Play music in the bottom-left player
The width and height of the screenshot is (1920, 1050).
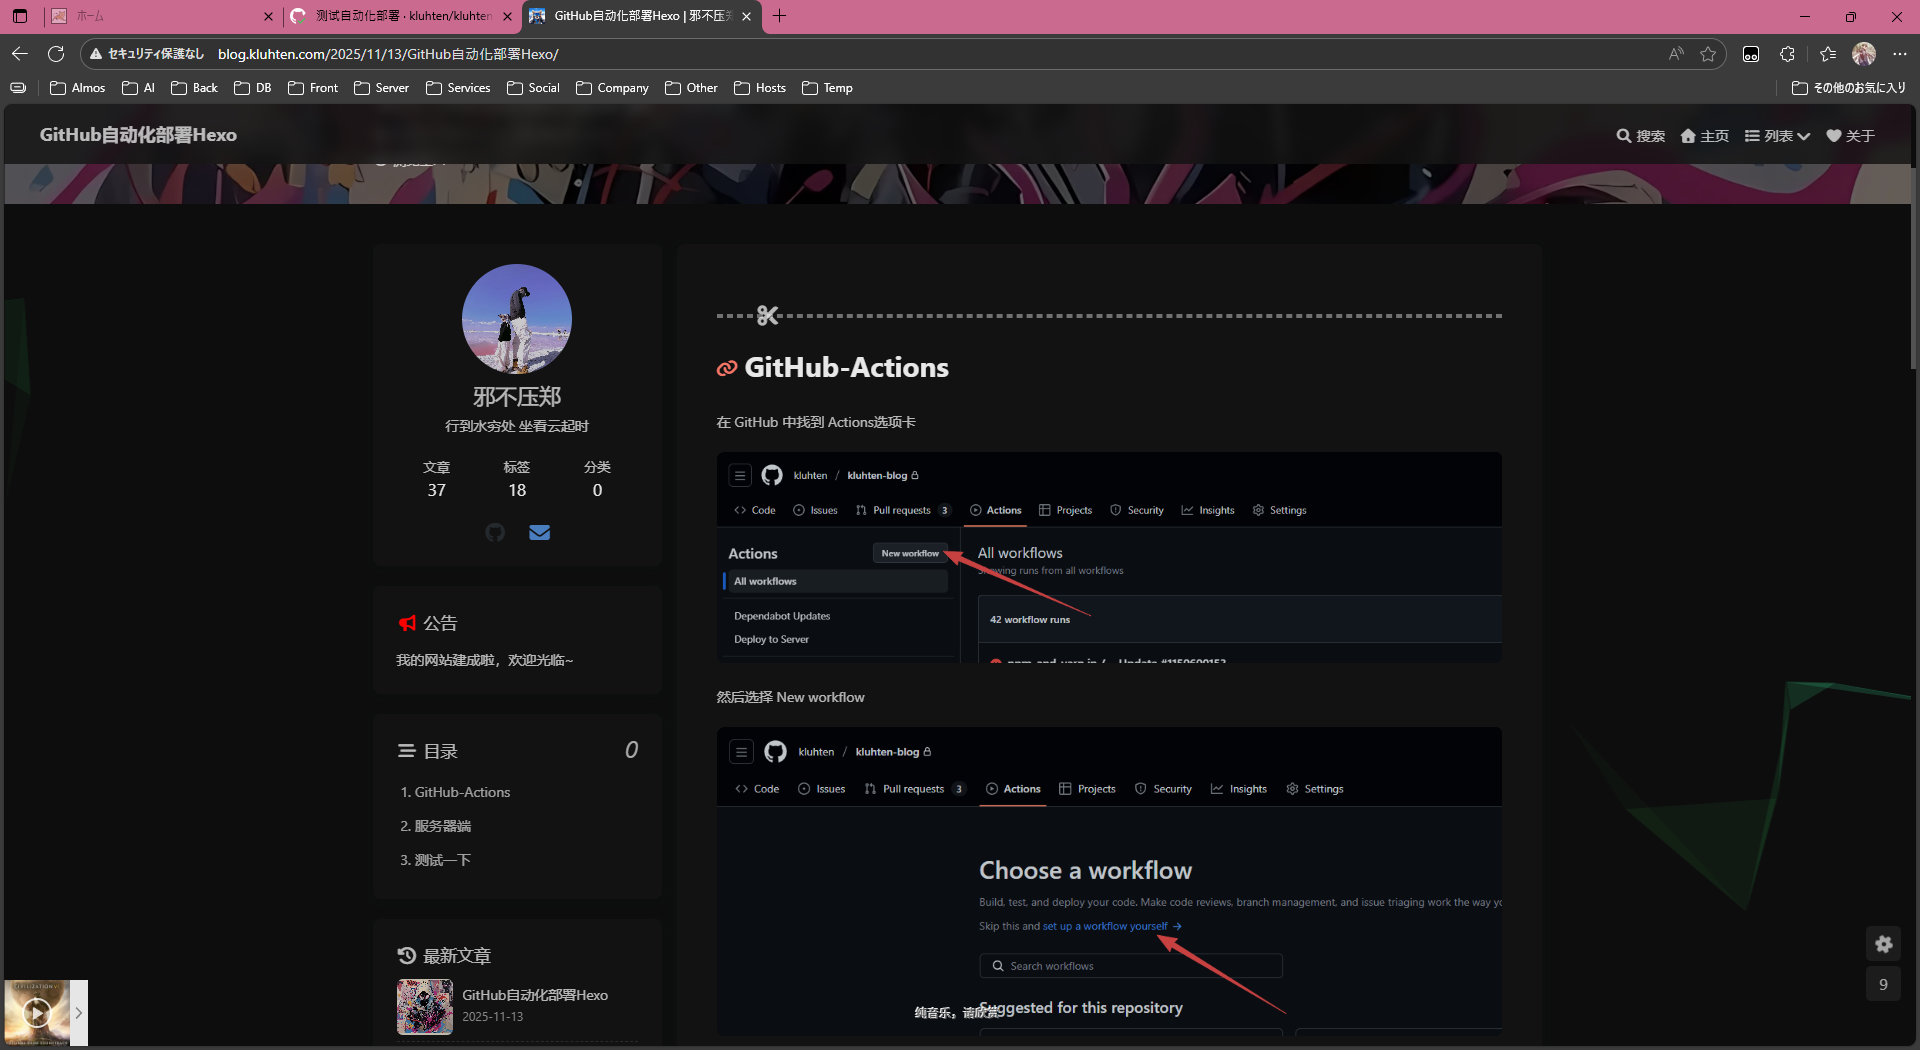[37, 1013]
